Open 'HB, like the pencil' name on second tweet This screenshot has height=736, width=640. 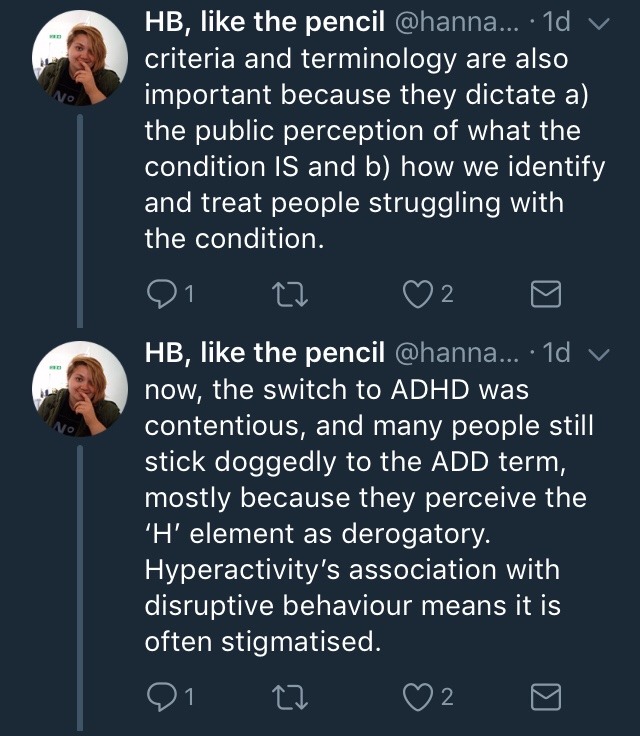(264, 351)
